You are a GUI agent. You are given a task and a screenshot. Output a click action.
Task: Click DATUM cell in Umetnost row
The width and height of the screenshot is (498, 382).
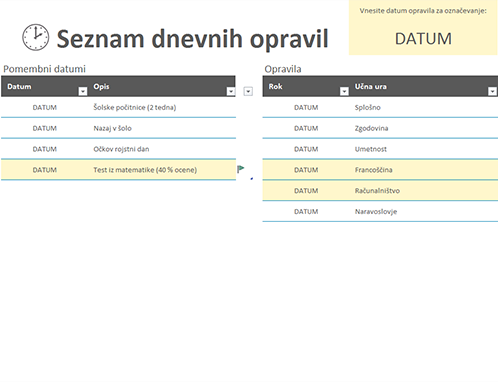pyautogui.click(x=306, y=149)
